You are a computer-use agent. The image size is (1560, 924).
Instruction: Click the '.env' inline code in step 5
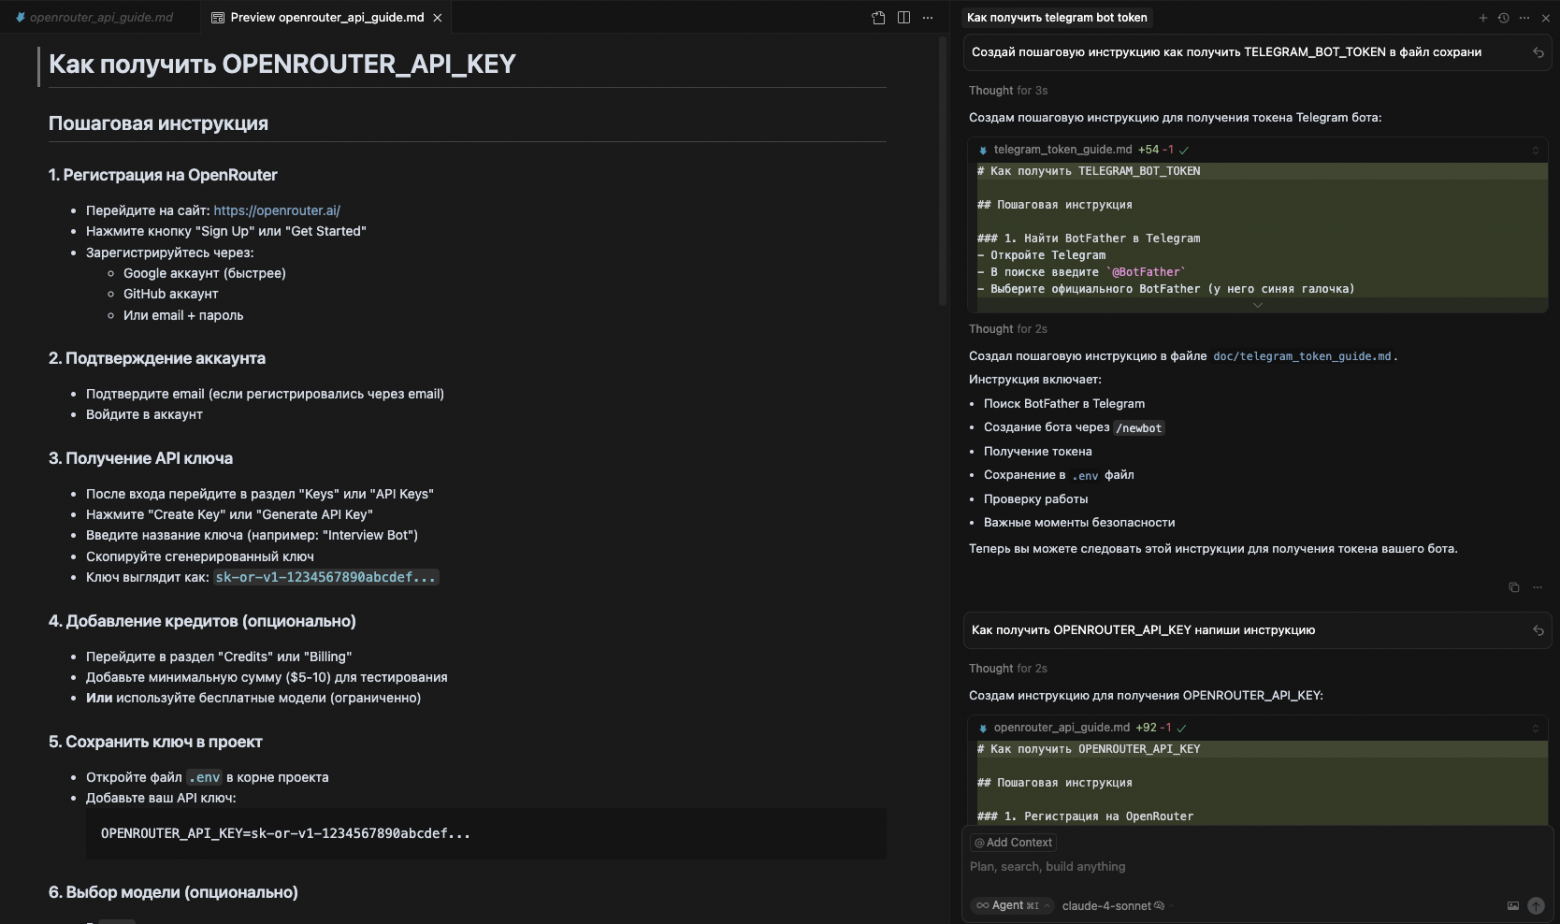(204, 778)
